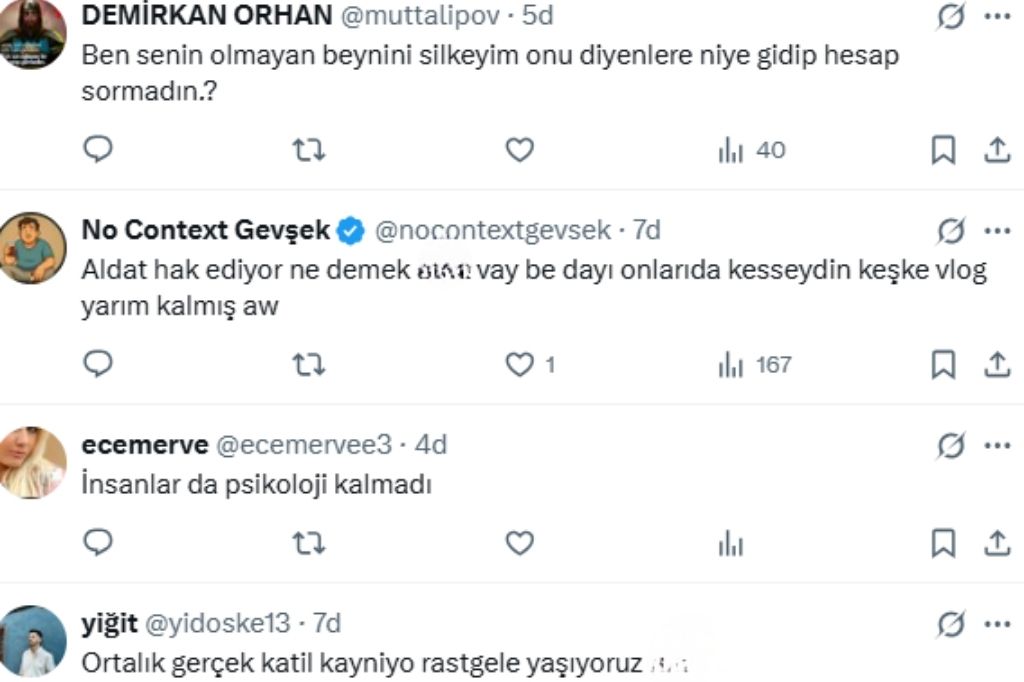The width and height of the screenshot is (1024, 682).
Task: Open more options on DEMİRKAN ORHAN's tweet
Action: point(997,17)
